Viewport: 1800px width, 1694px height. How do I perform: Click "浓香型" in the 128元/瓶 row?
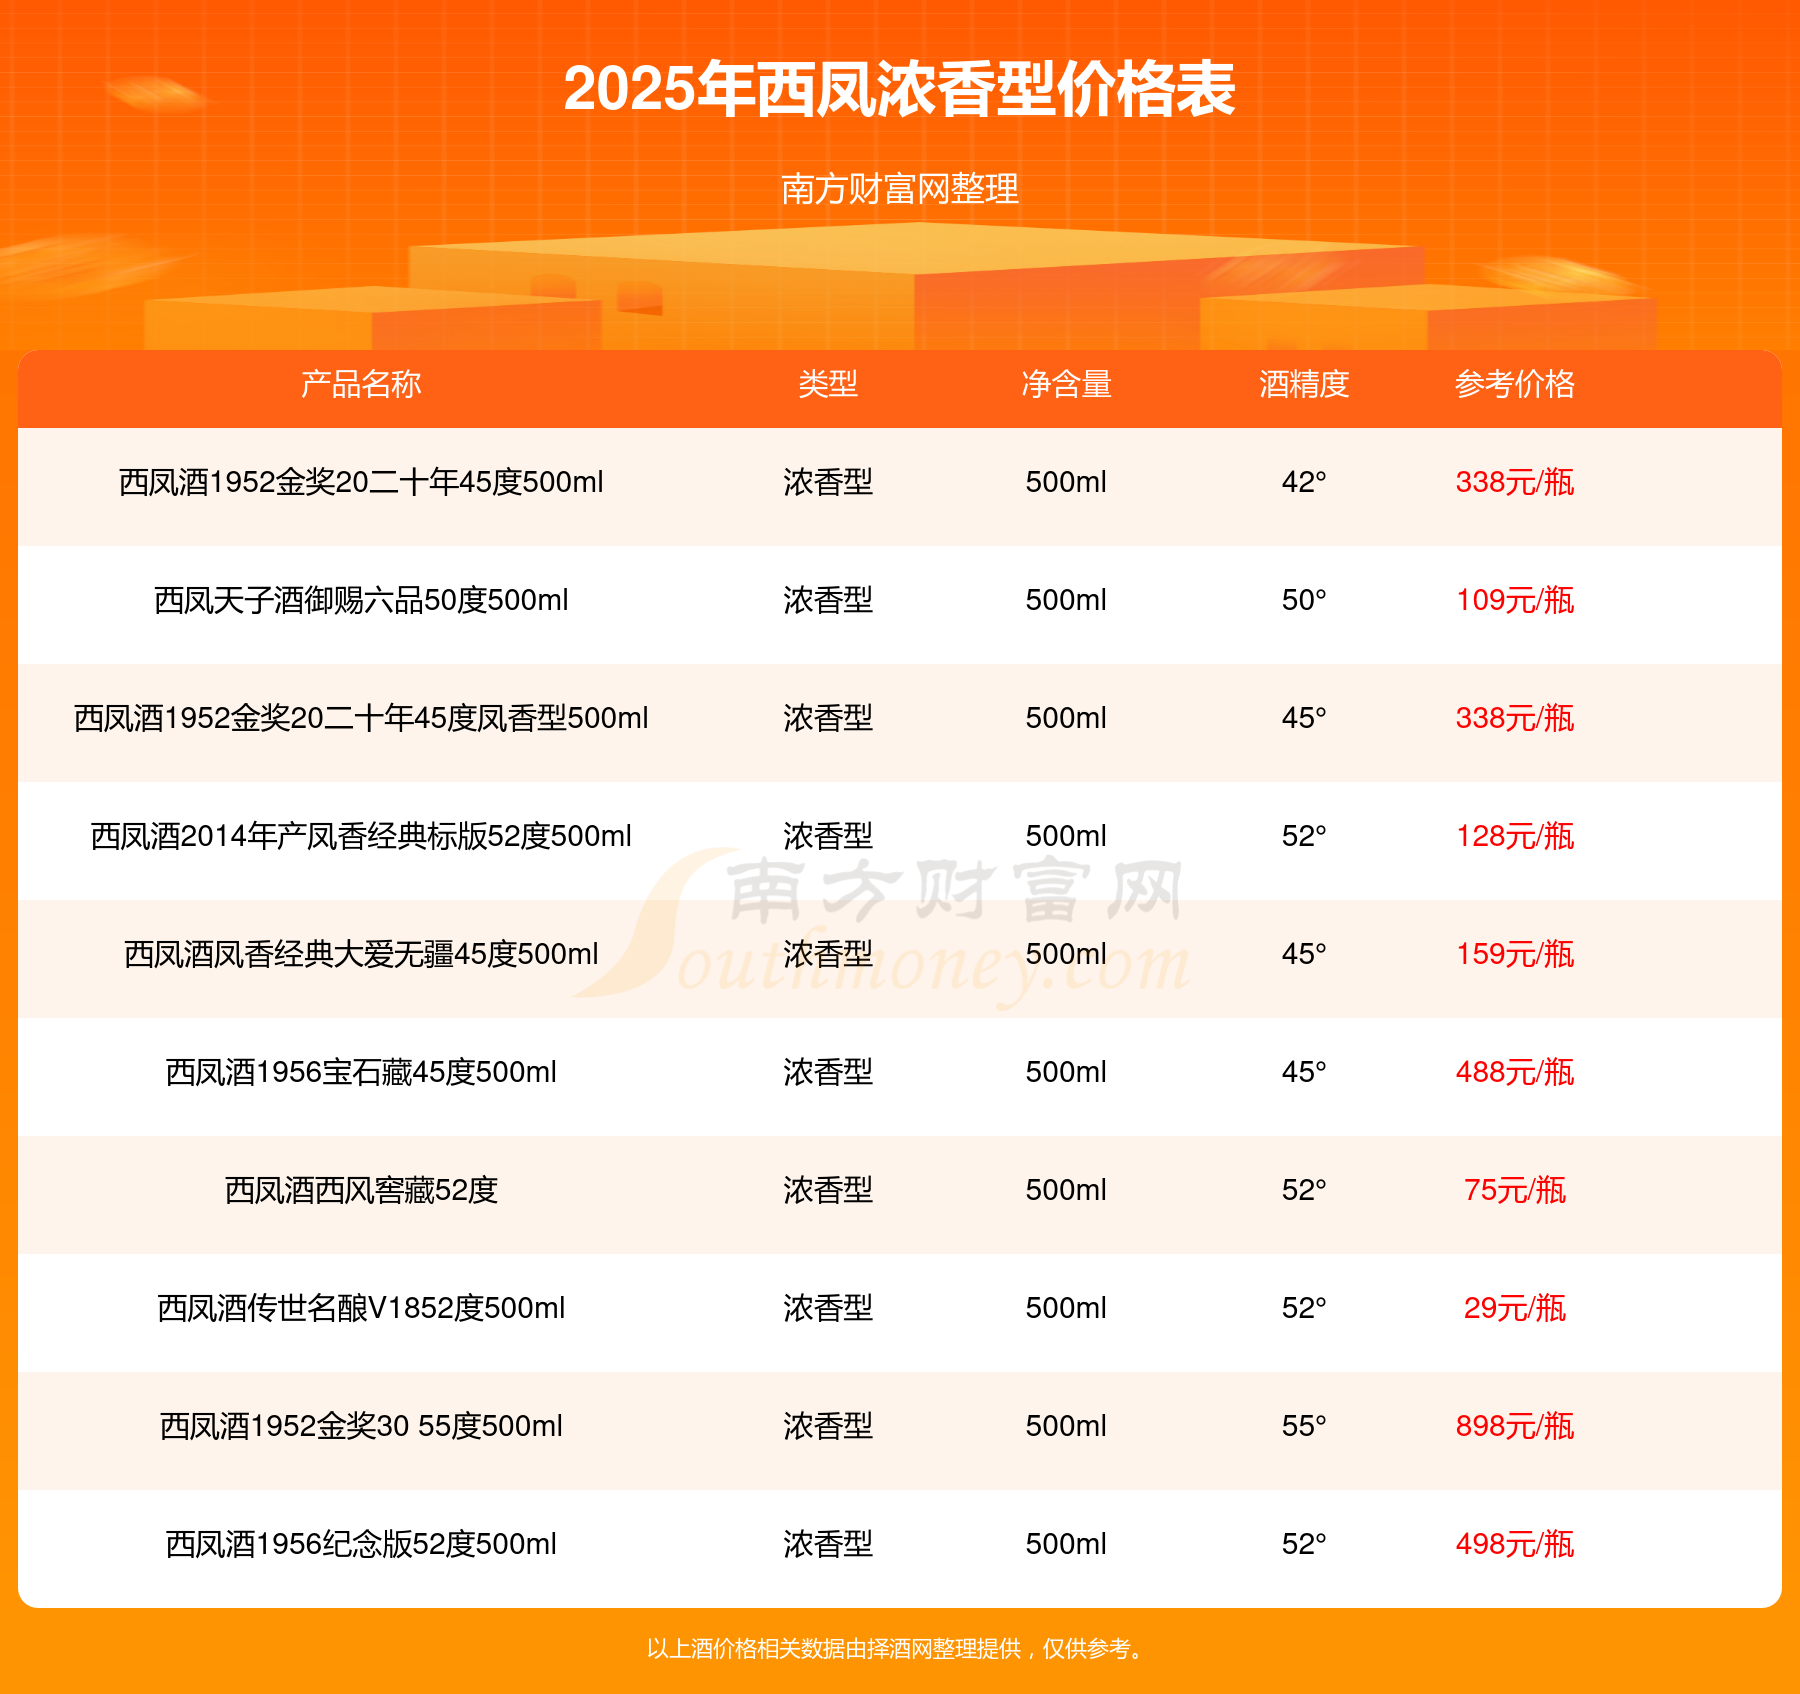[x=828, y=836]
